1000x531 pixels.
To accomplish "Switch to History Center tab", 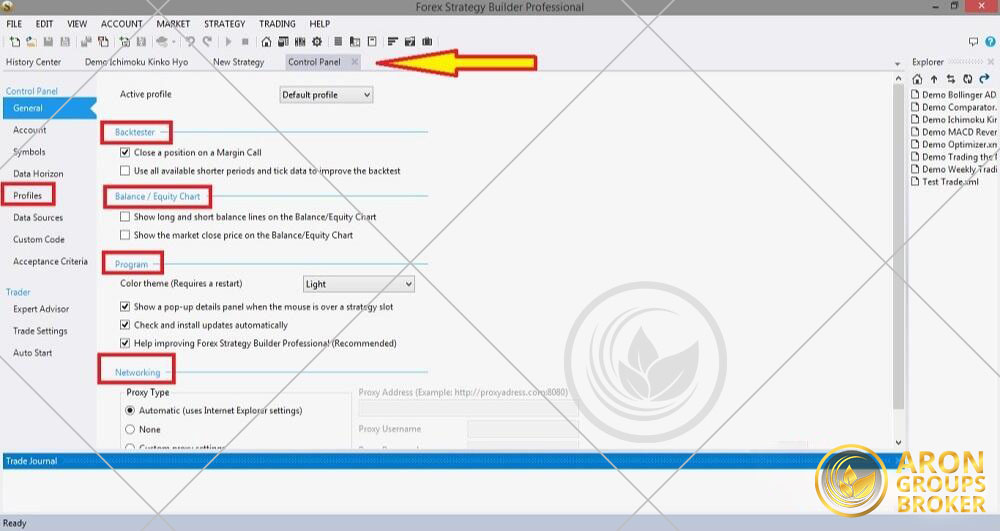I will (x=33, y=62).
